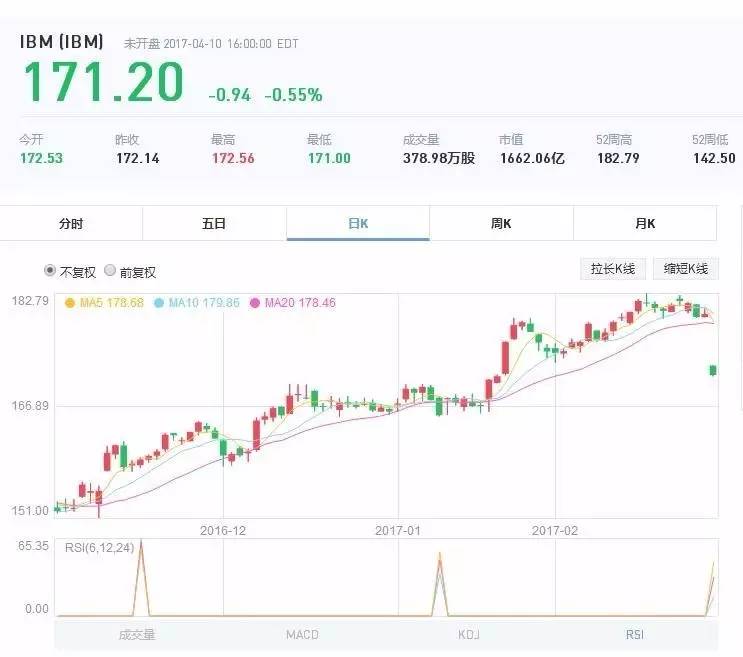This screenshot has height=657, width=743.
Task: Show the 成交量 volume indicator
Action: point(137,635)
